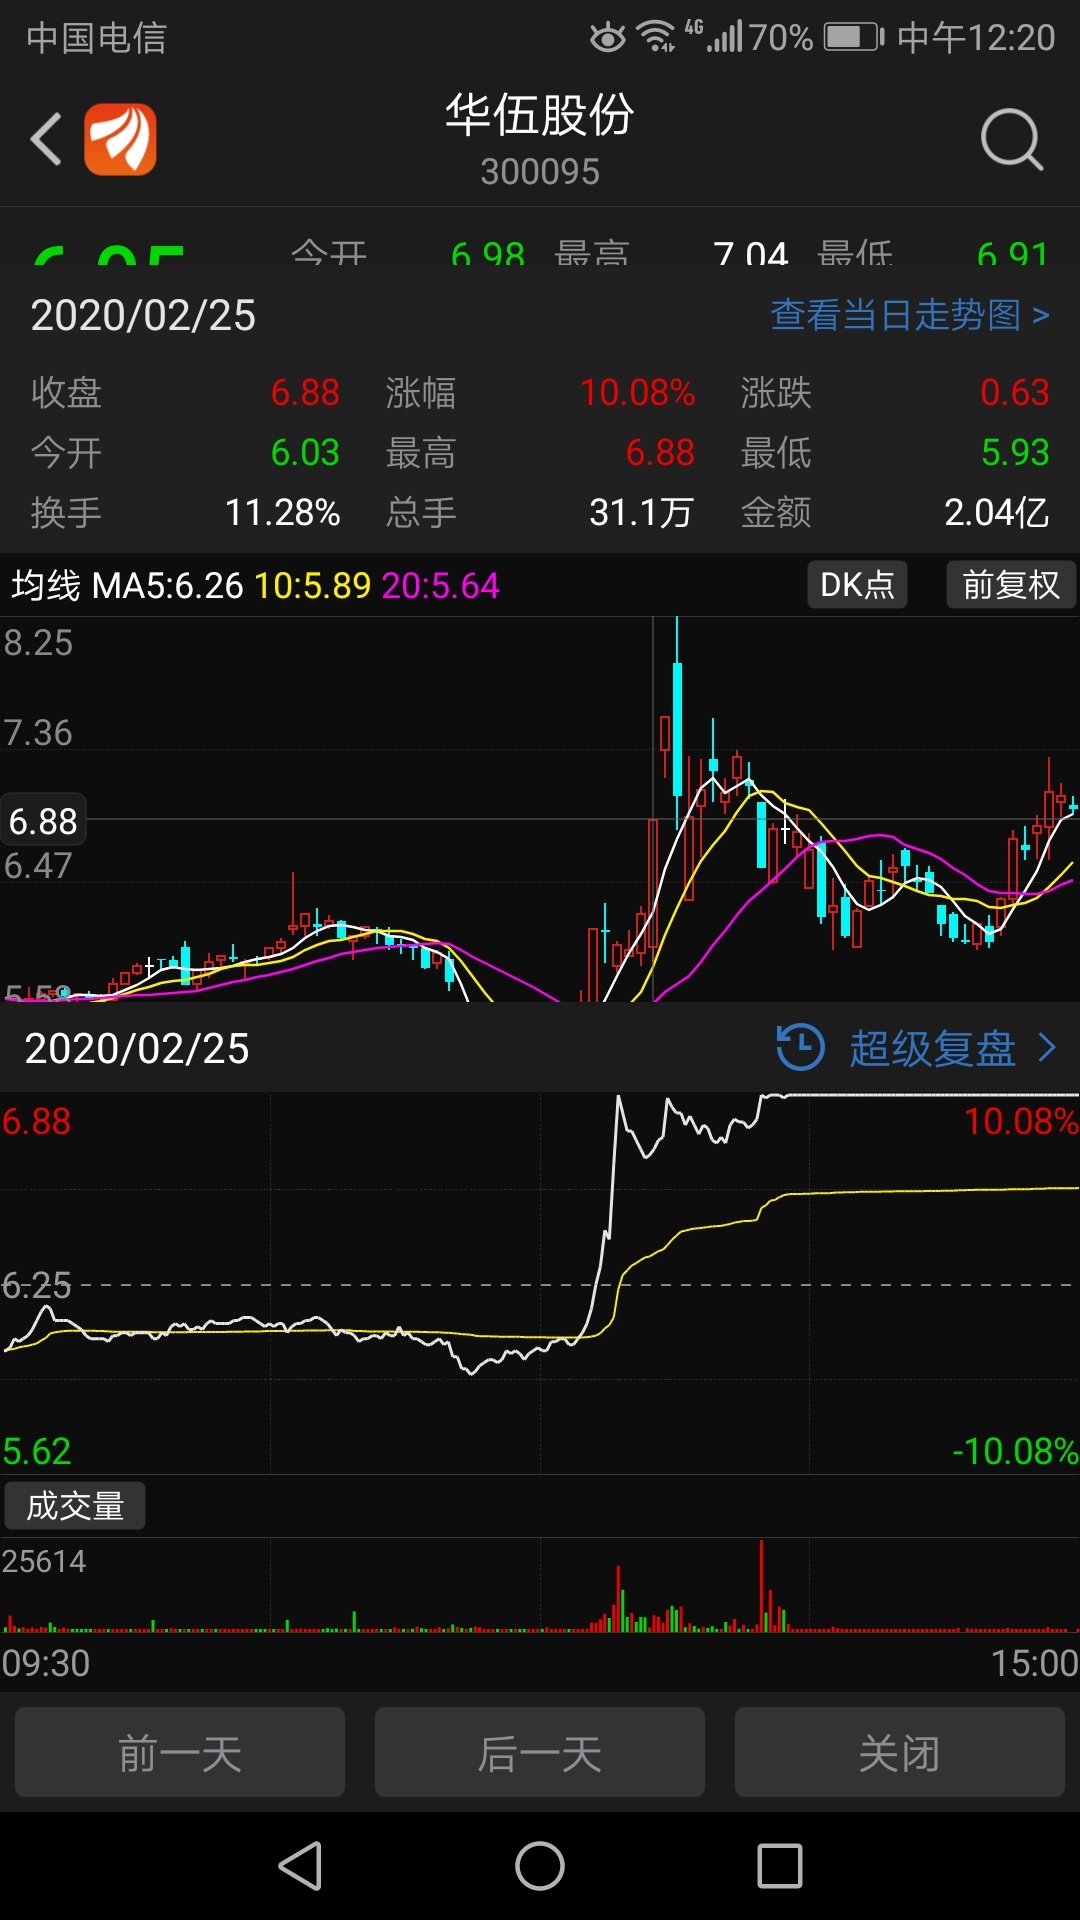Expand the 超级复盘 chevron arrow
The image size is (1080, 1920).
pos(1047,1048)
